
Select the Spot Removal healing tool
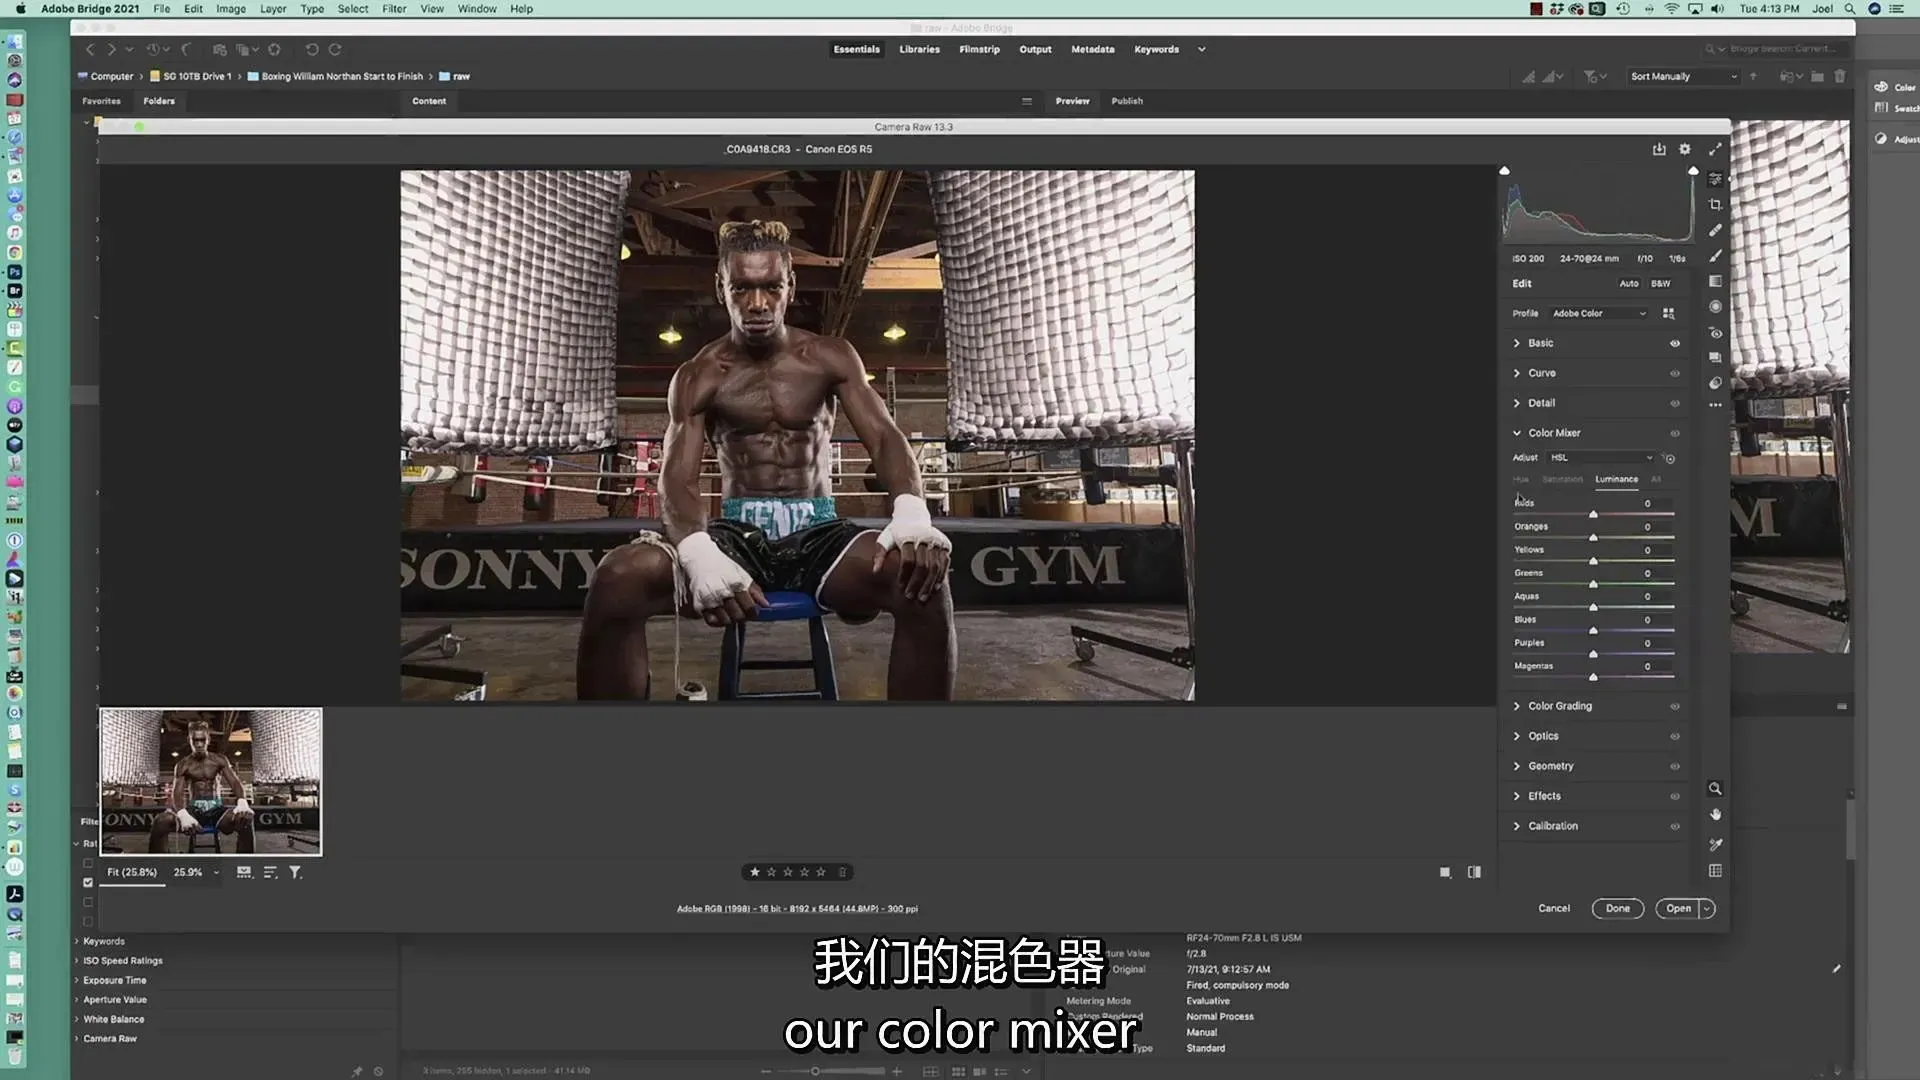point(1715,230)
